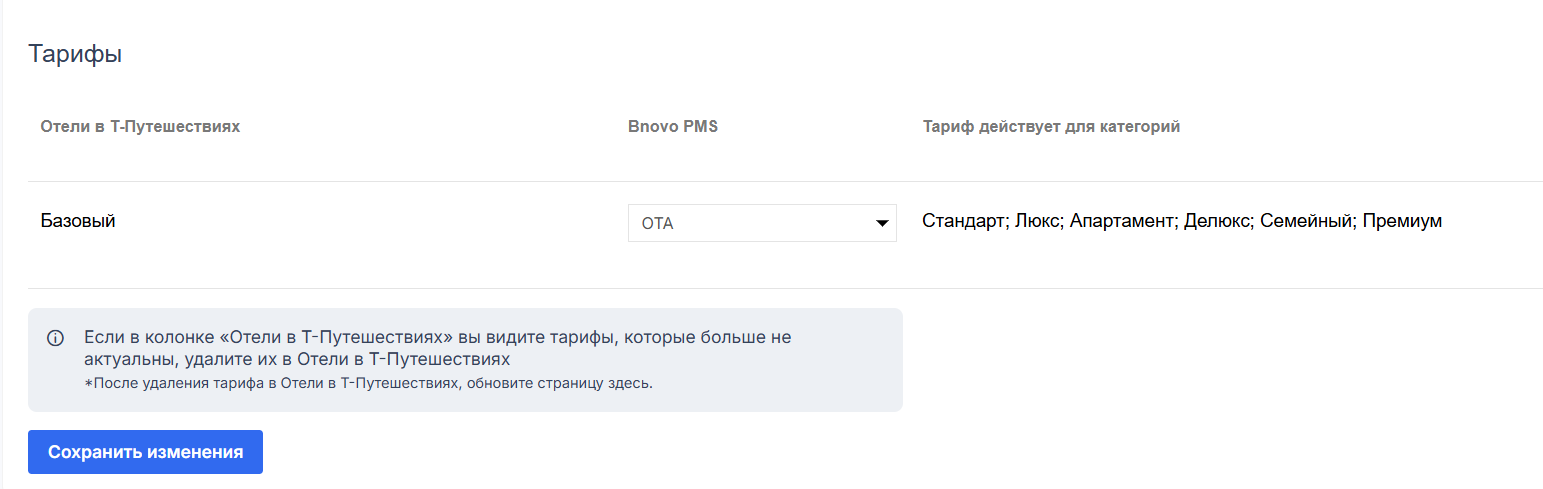Click the info icon in the notice
The image size is (1543, 489).
(56, 338)
